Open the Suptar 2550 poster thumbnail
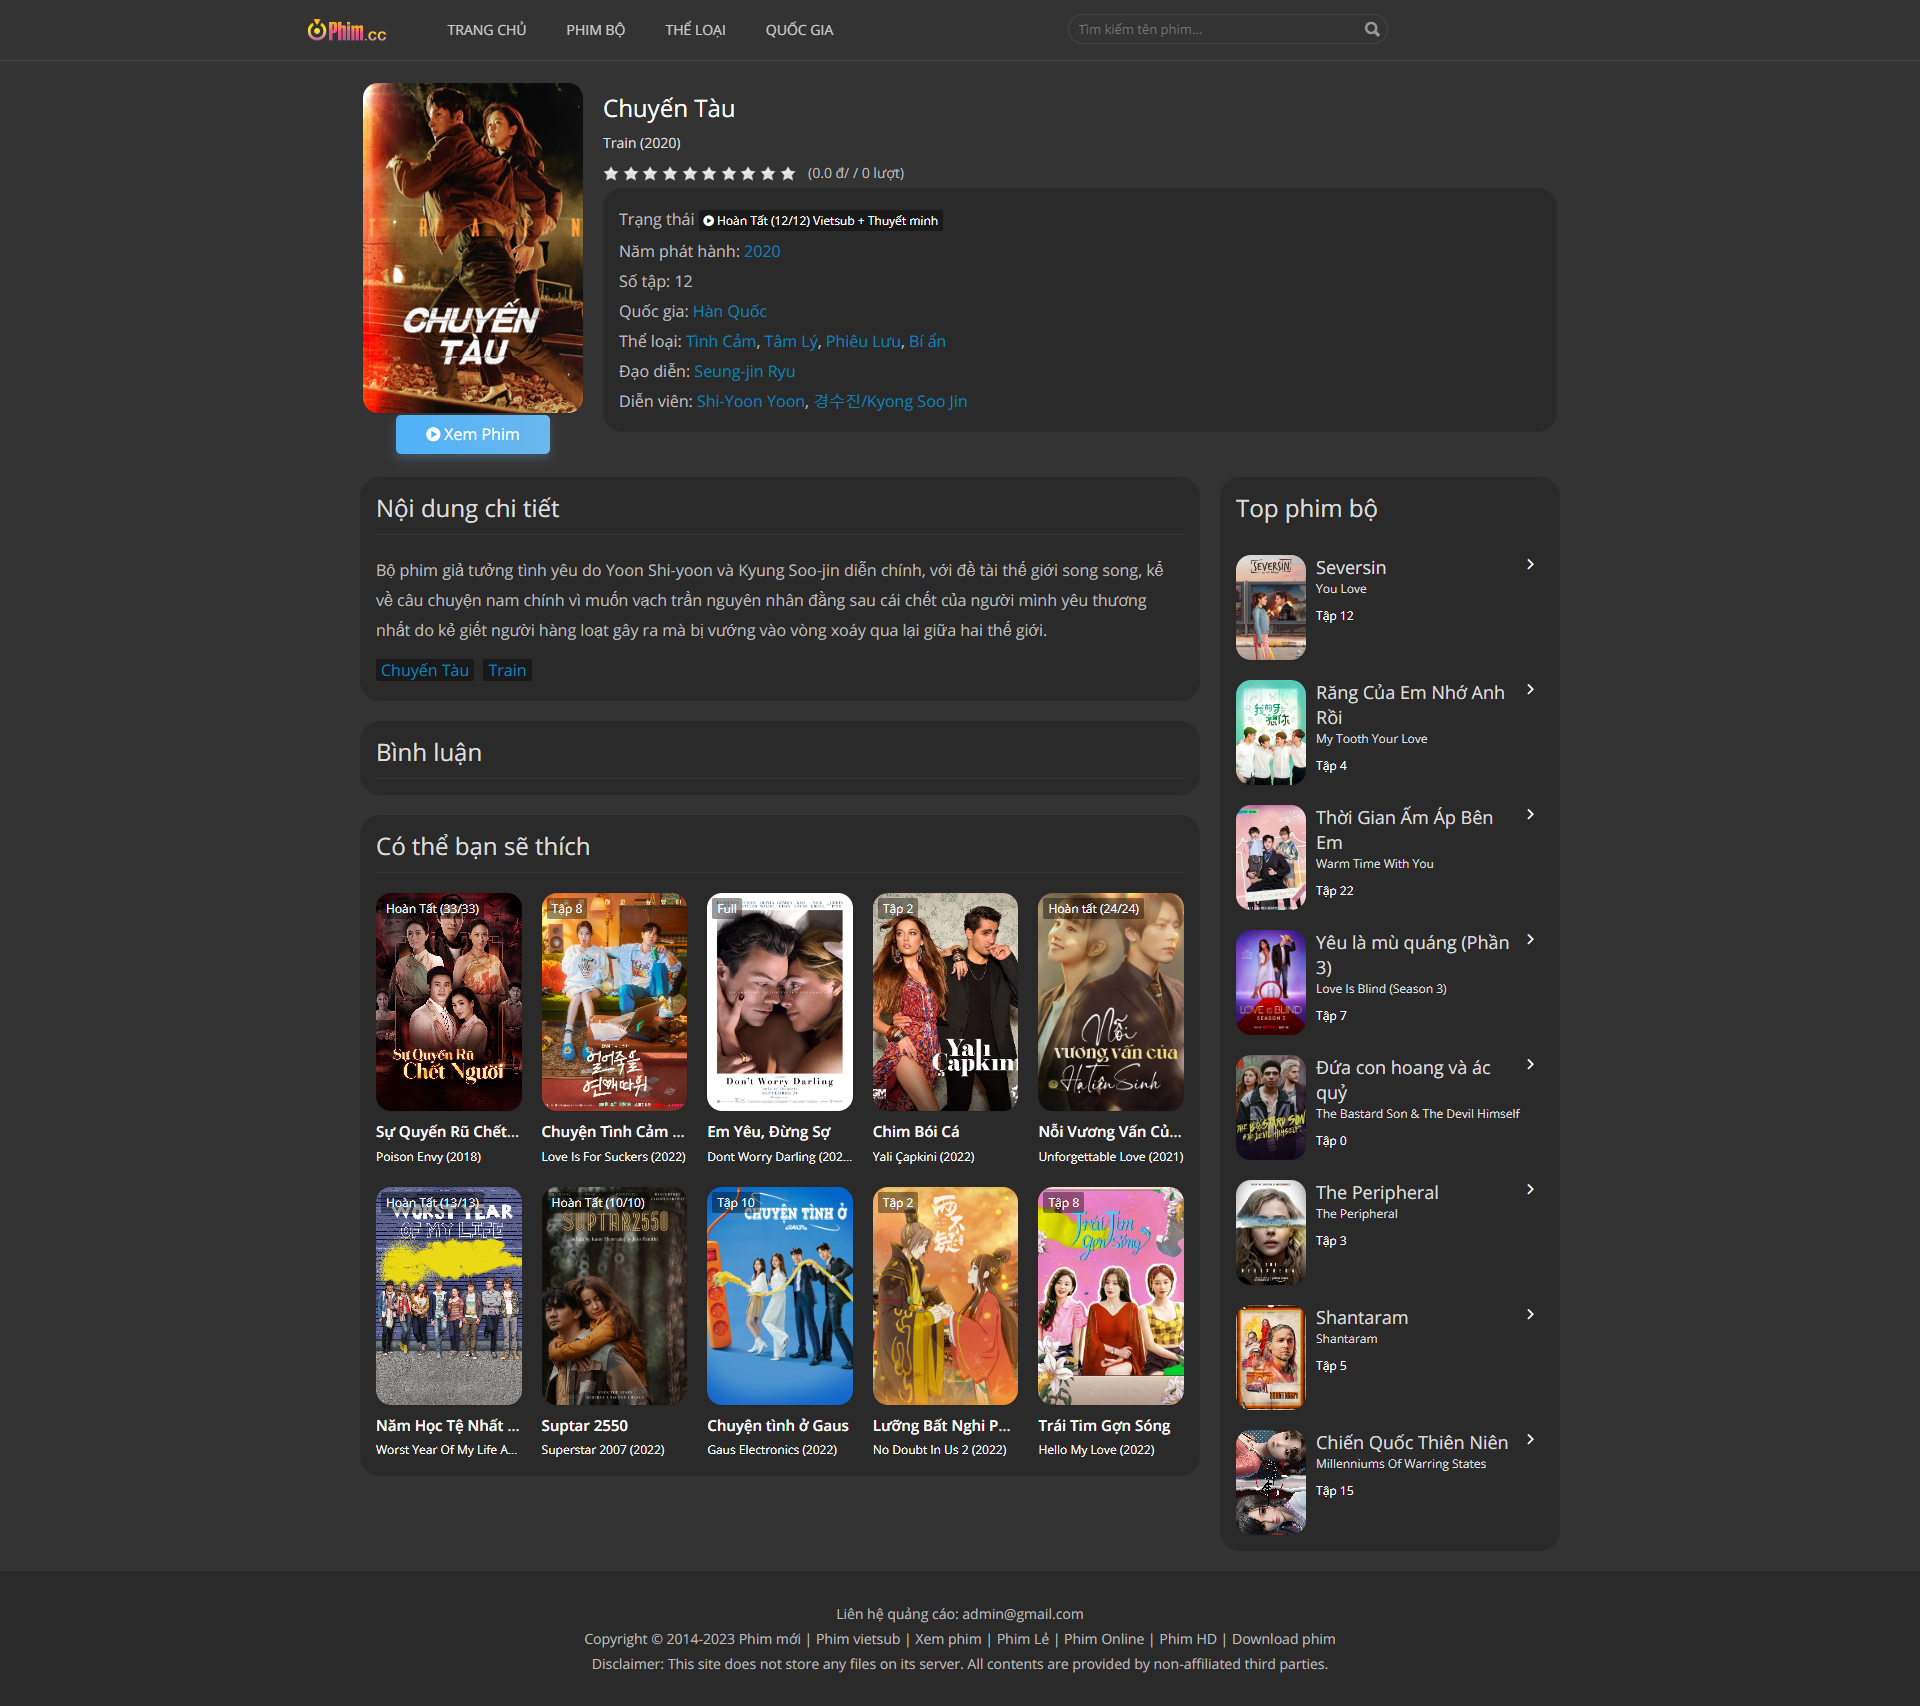The width and height of the screenshot is (1920, 1706). pyautogui.click(x=614, y=1295)
